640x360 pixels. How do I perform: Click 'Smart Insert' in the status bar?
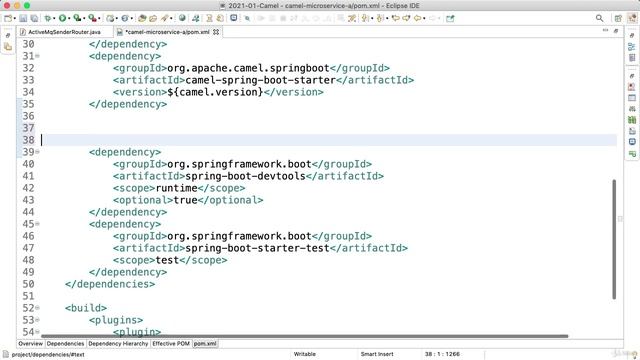point(377,354)
